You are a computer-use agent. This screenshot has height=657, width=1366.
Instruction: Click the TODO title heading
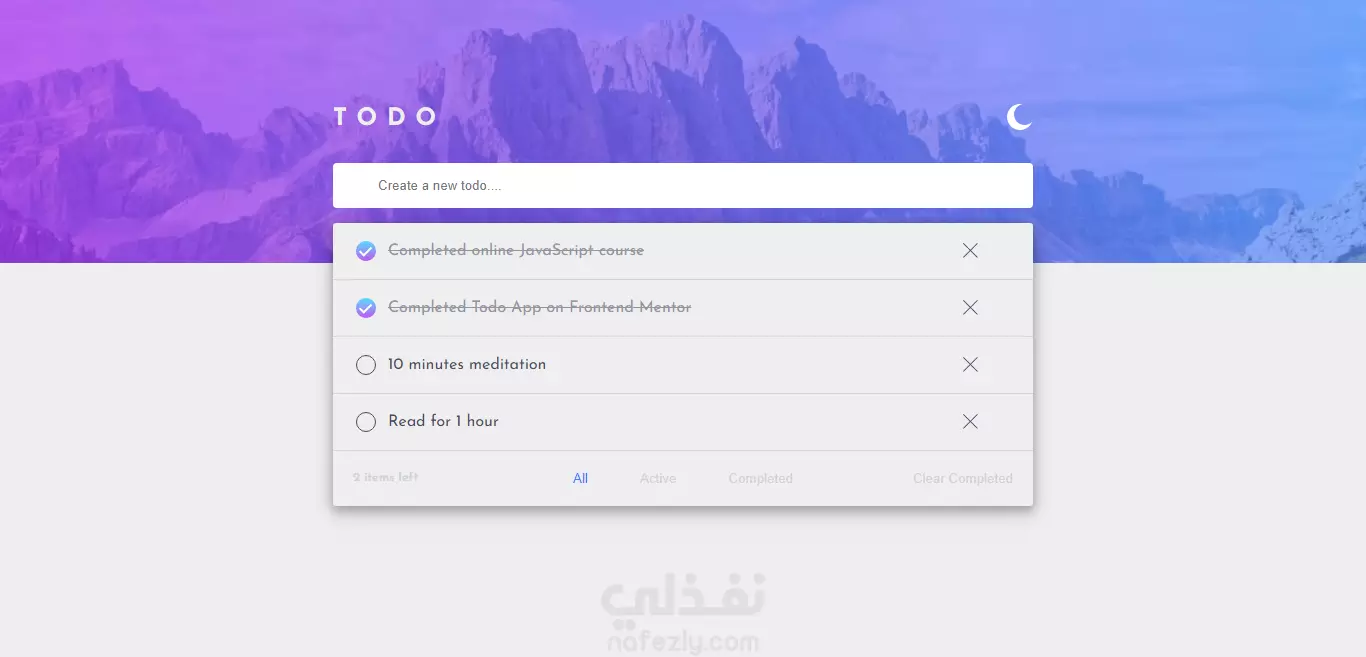point(385,117)
